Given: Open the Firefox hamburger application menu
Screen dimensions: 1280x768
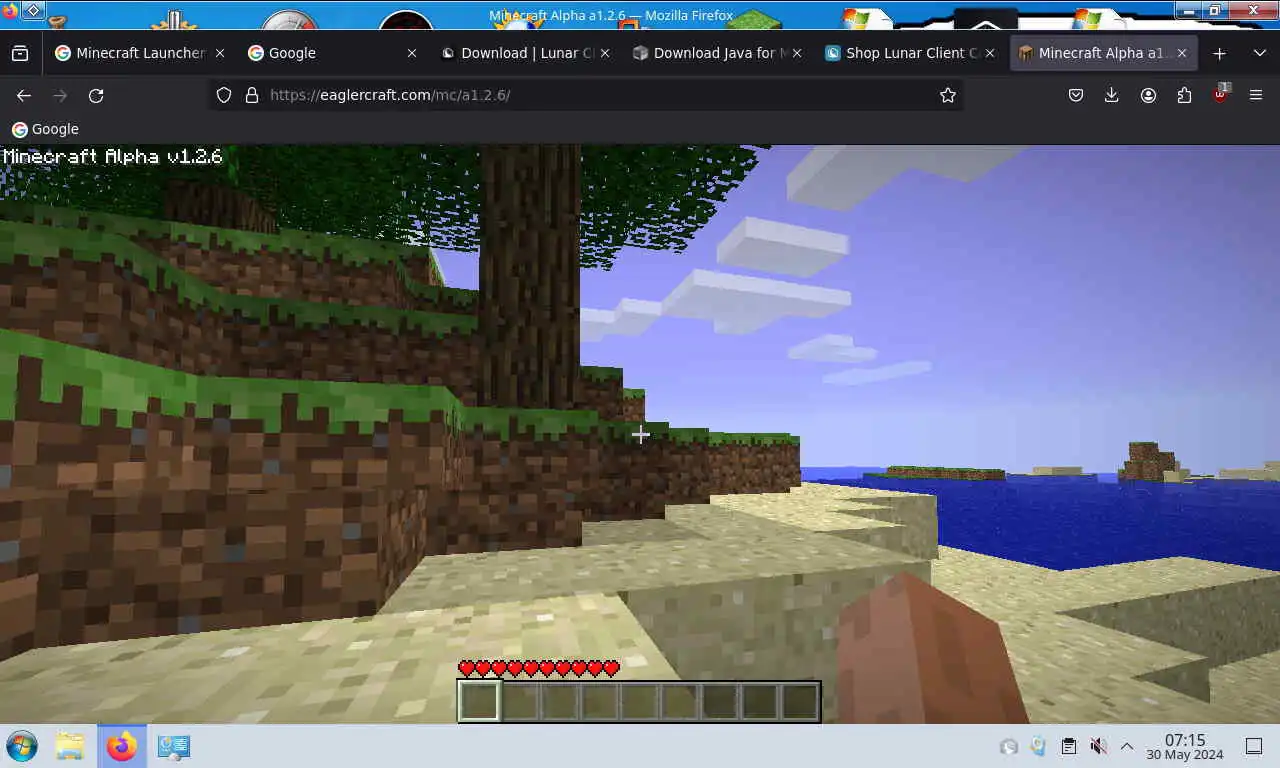Looking at the screenshot, I should [x=1256, y=95].
